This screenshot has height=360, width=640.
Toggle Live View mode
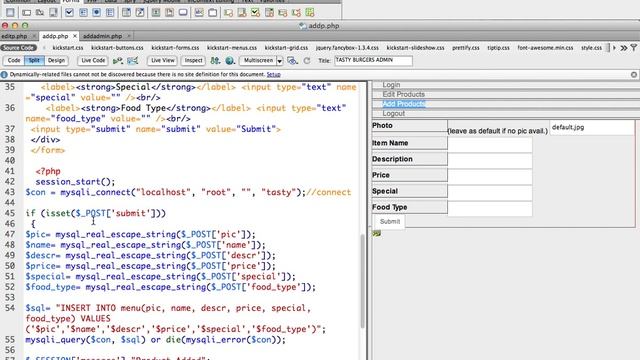point(162,60)
